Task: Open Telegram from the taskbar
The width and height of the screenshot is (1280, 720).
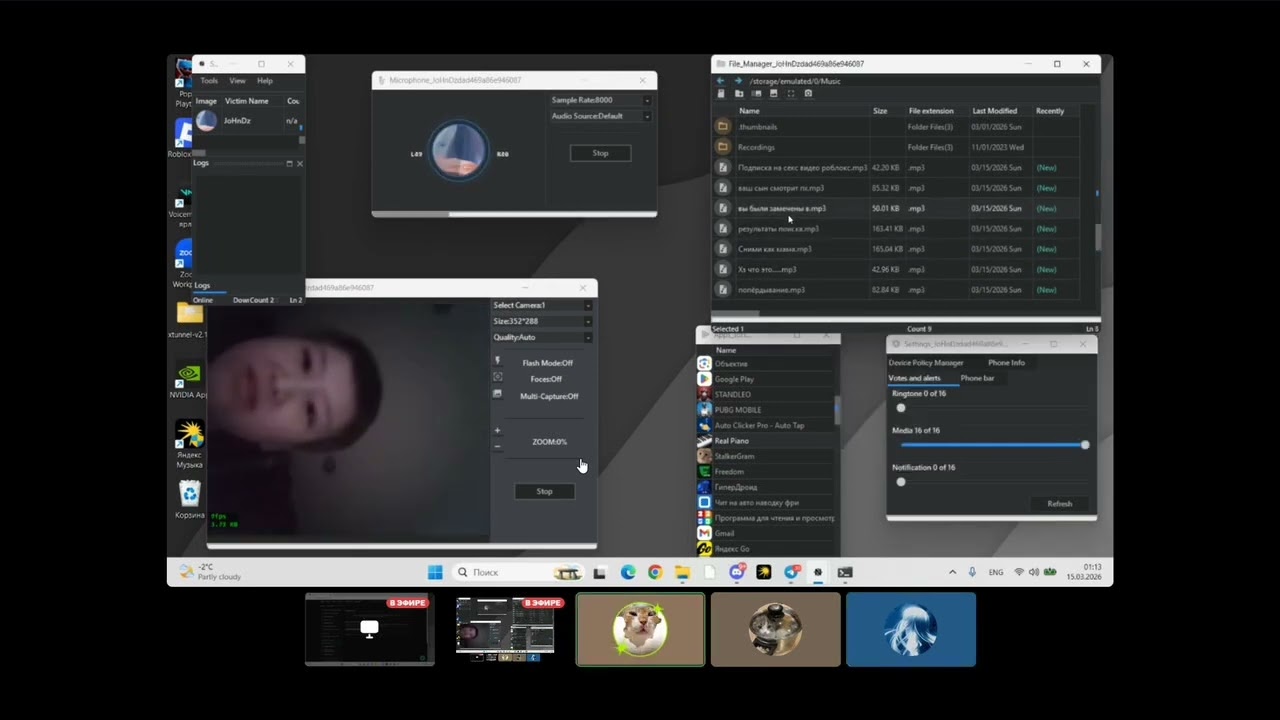Action: 791,572
